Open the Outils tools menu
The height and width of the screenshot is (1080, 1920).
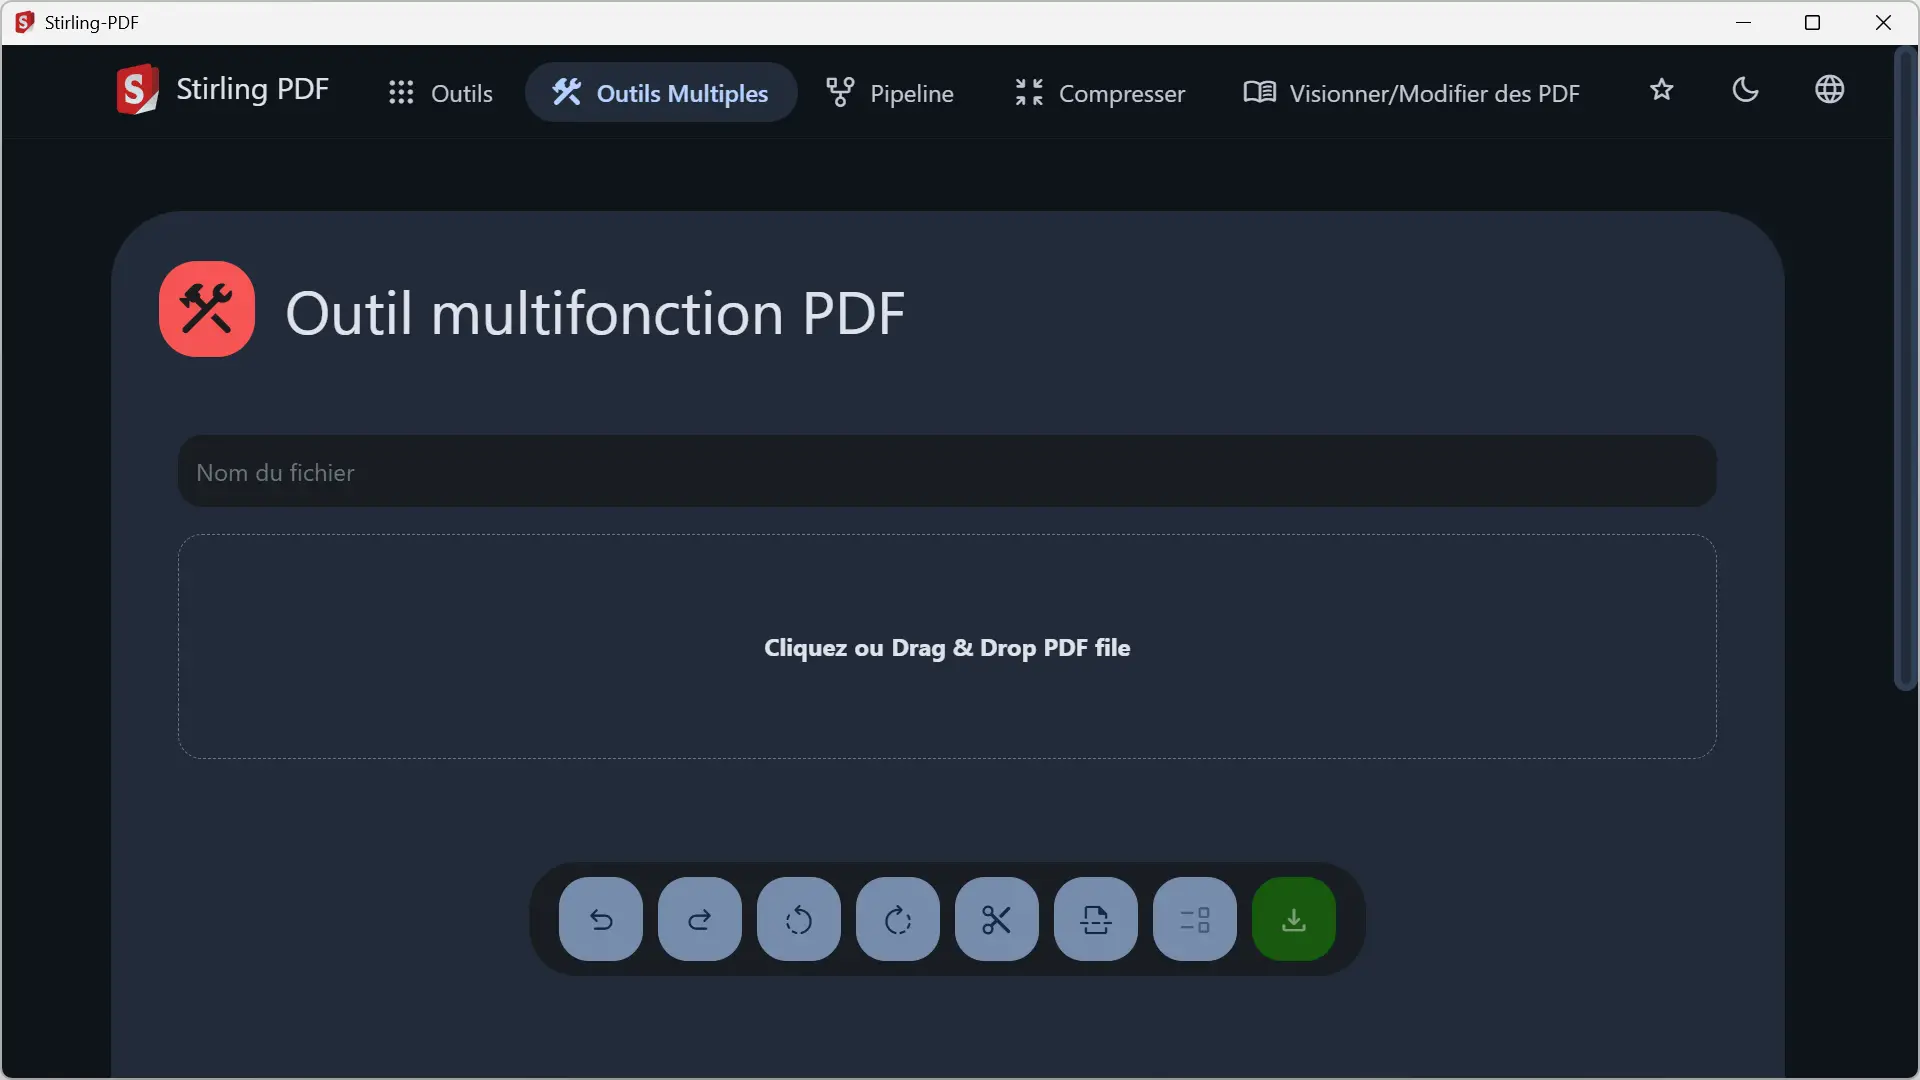[x=441, y=93]
